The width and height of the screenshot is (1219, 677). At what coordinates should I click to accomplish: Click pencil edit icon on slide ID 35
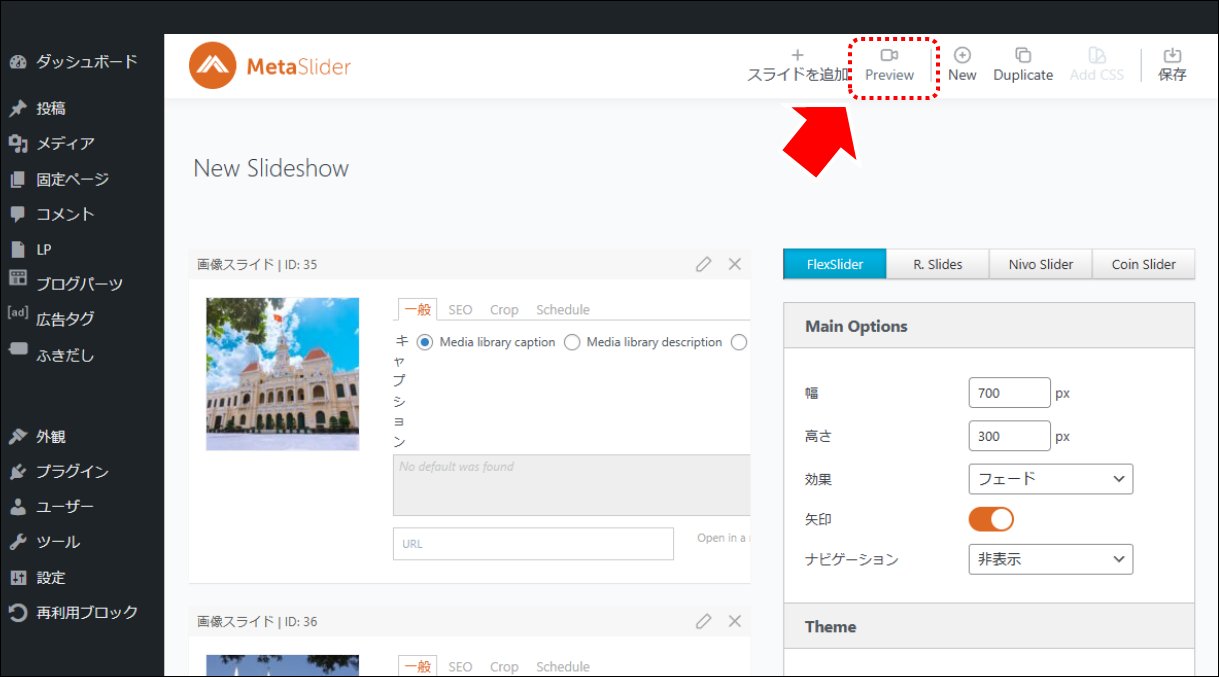704,264
